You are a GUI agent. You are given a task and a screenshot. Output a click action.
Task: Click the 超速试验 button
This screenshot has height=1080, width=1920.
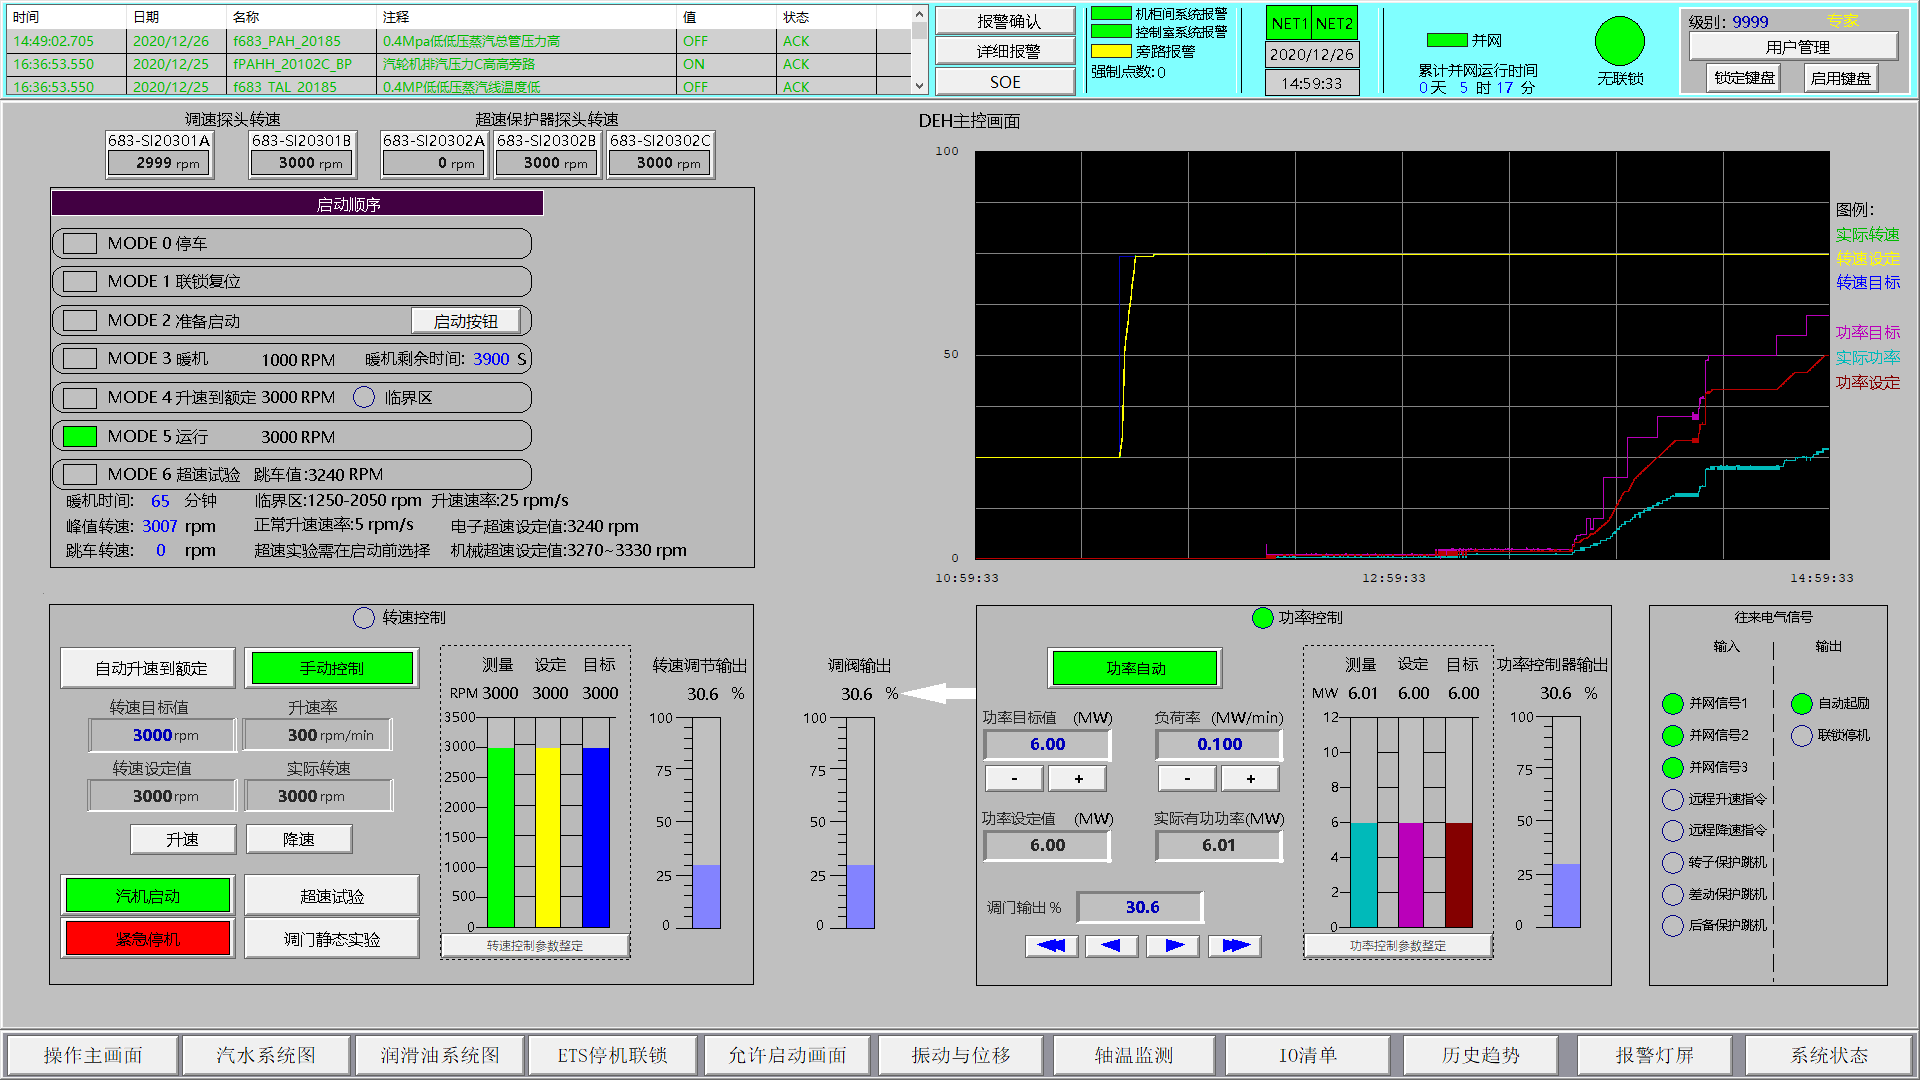(x=332, y=896)
